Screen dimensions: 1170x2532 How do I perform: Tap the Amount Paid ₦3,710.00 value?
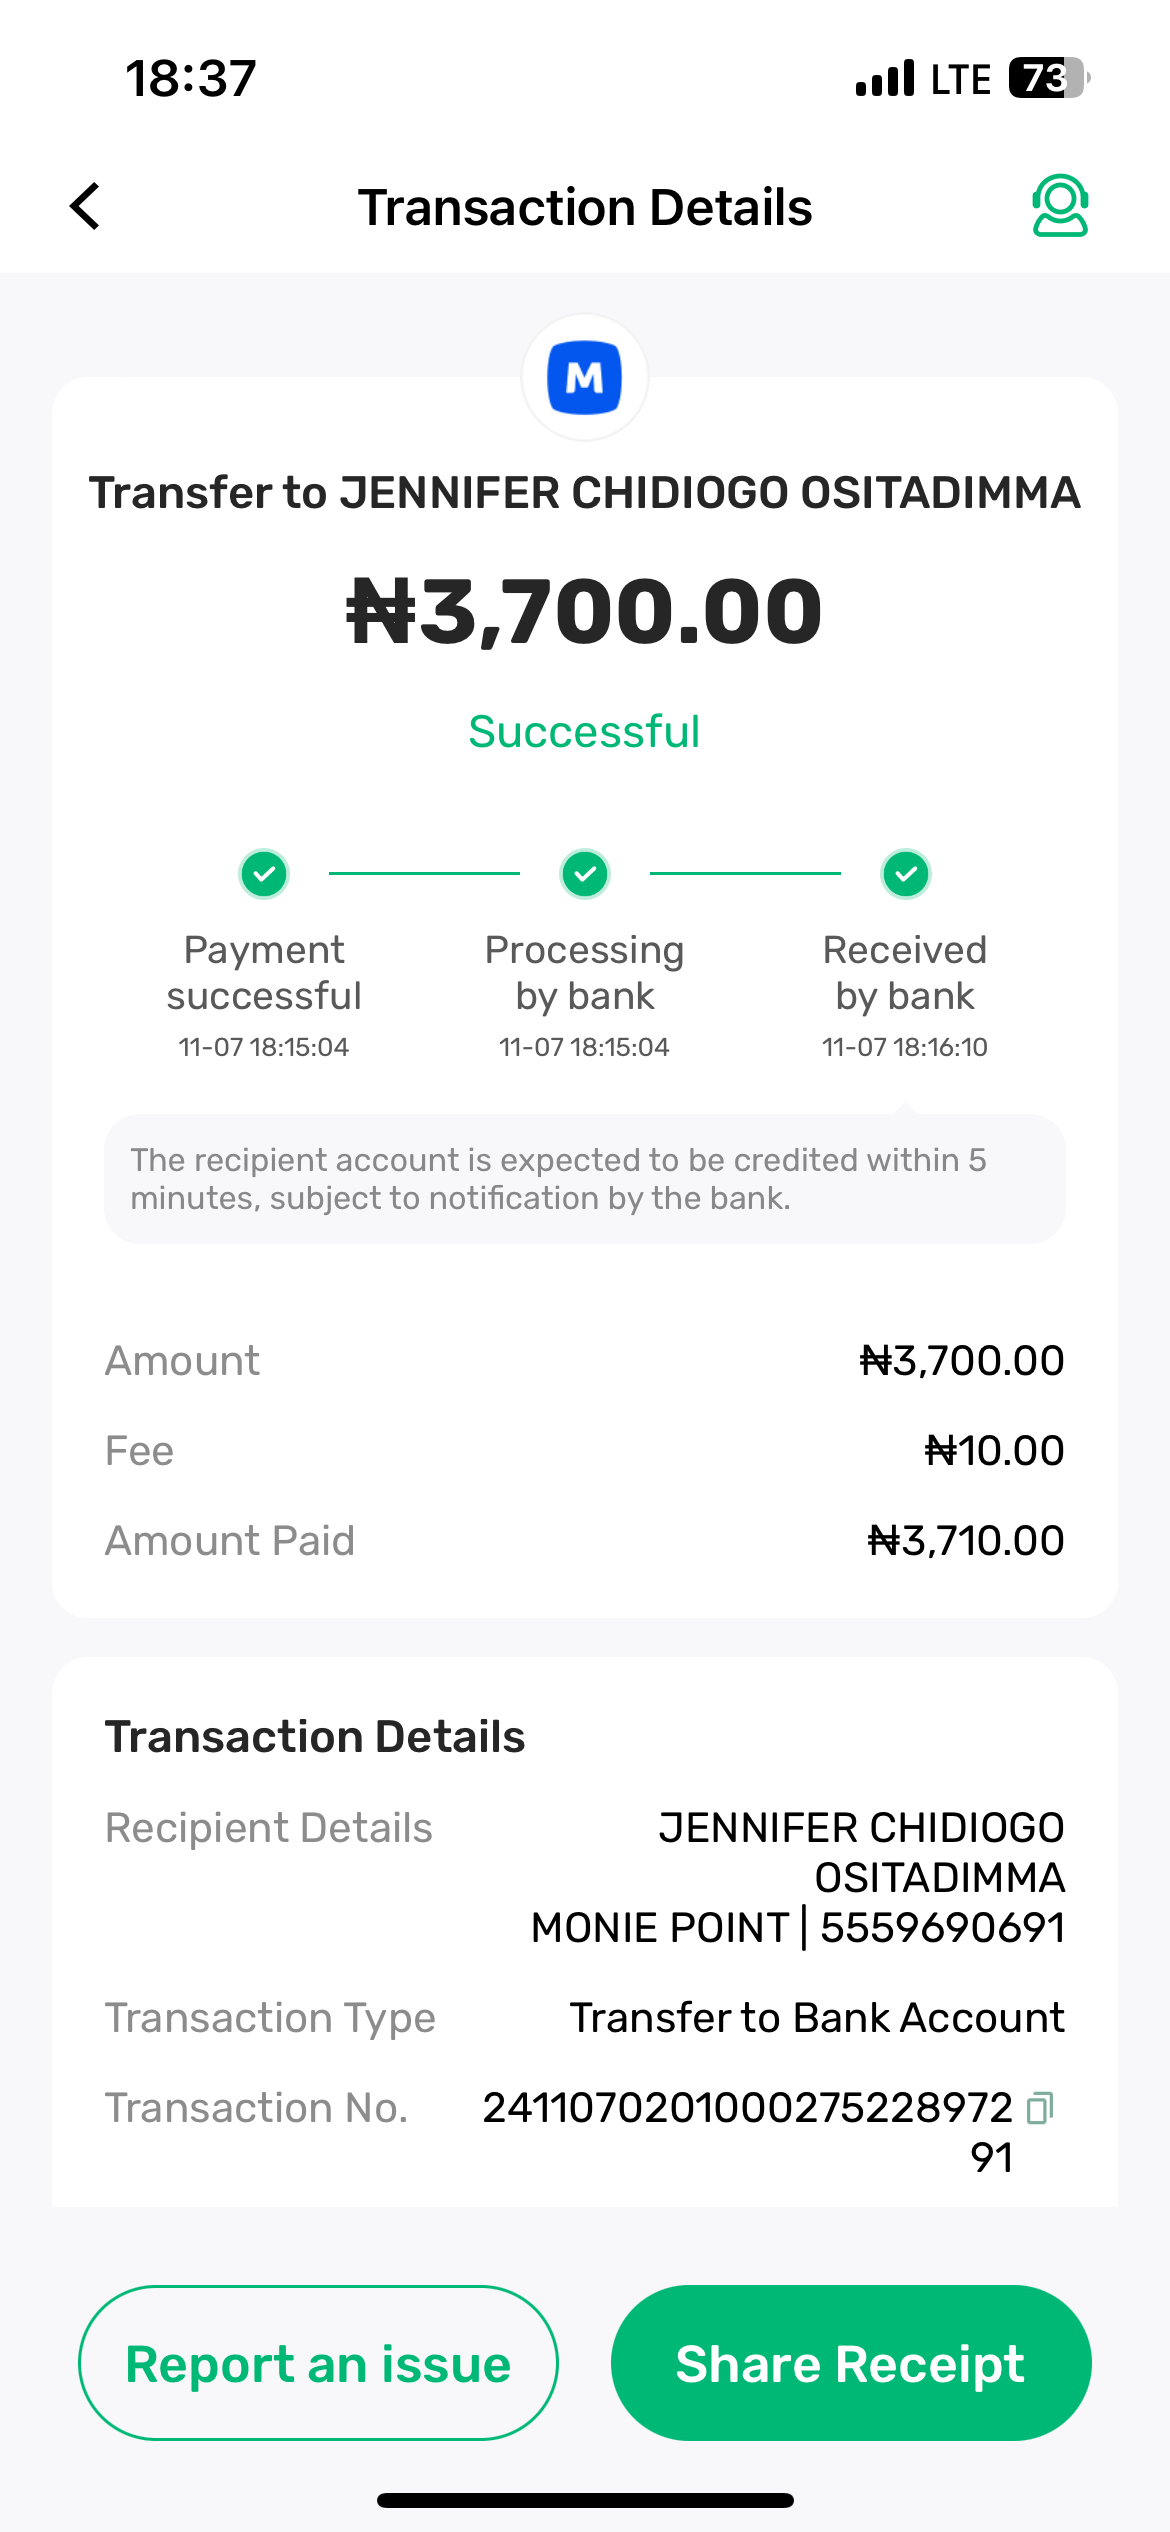(x=965, y=1541)
